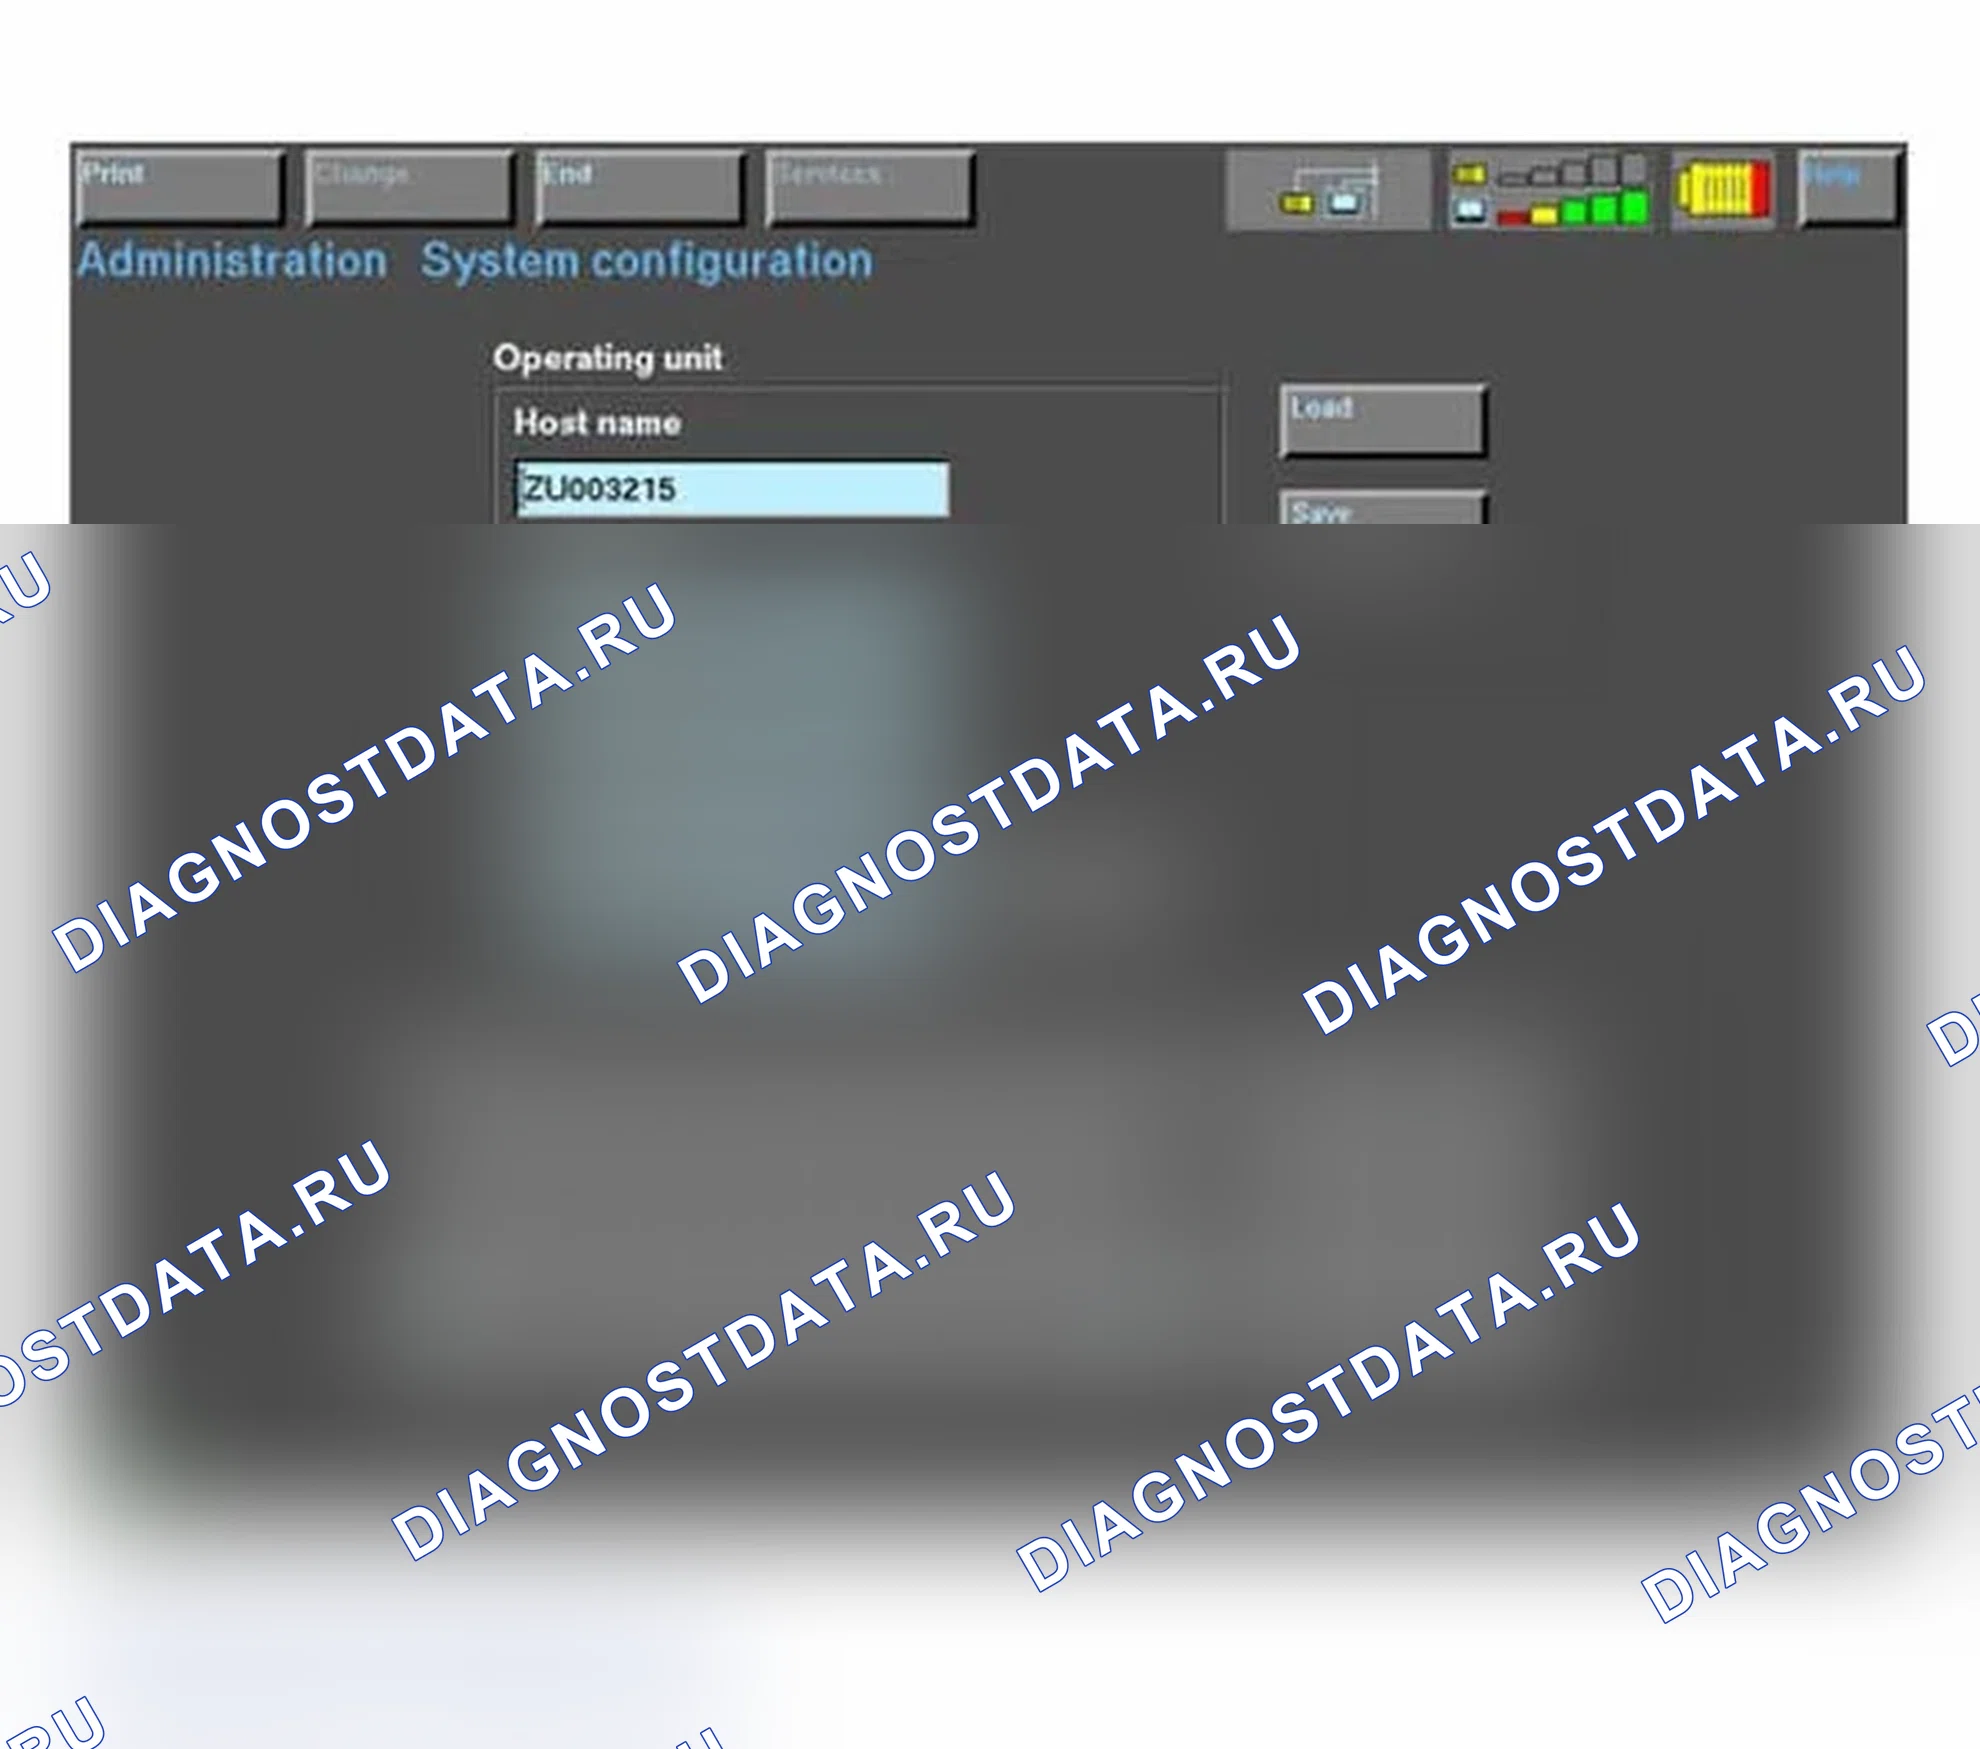Screen dimensions: 1980x1749
Task: Click the Operating unit group label
Action: point(608,358)
